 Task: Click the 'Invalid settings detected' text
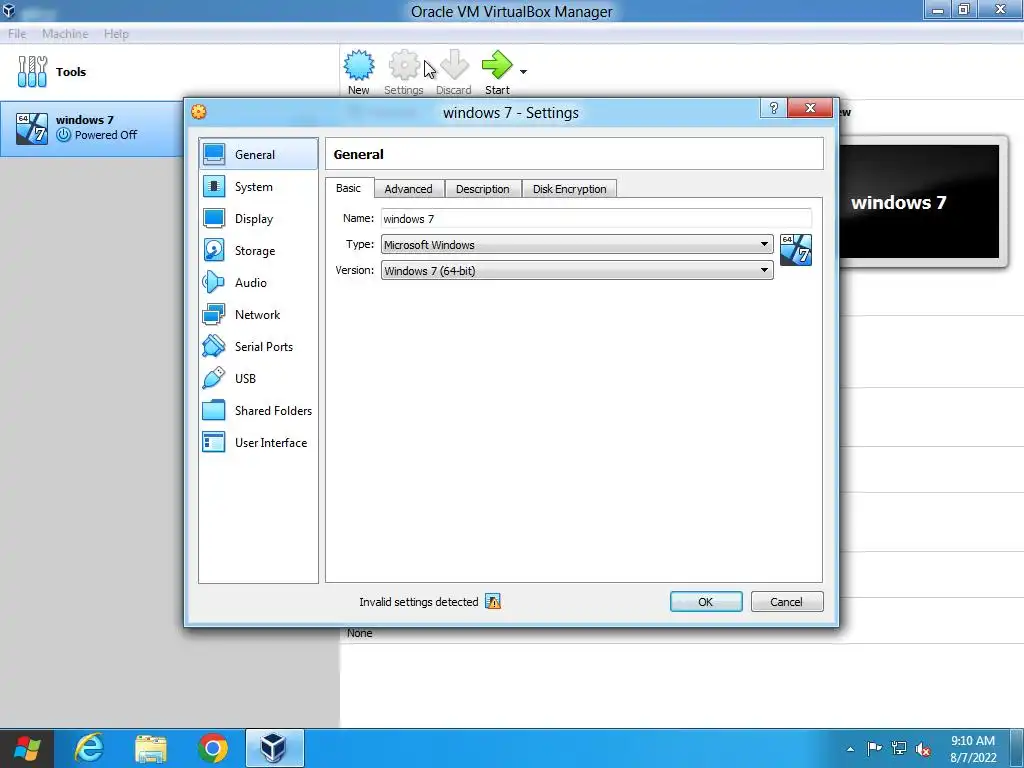(419, 602)
